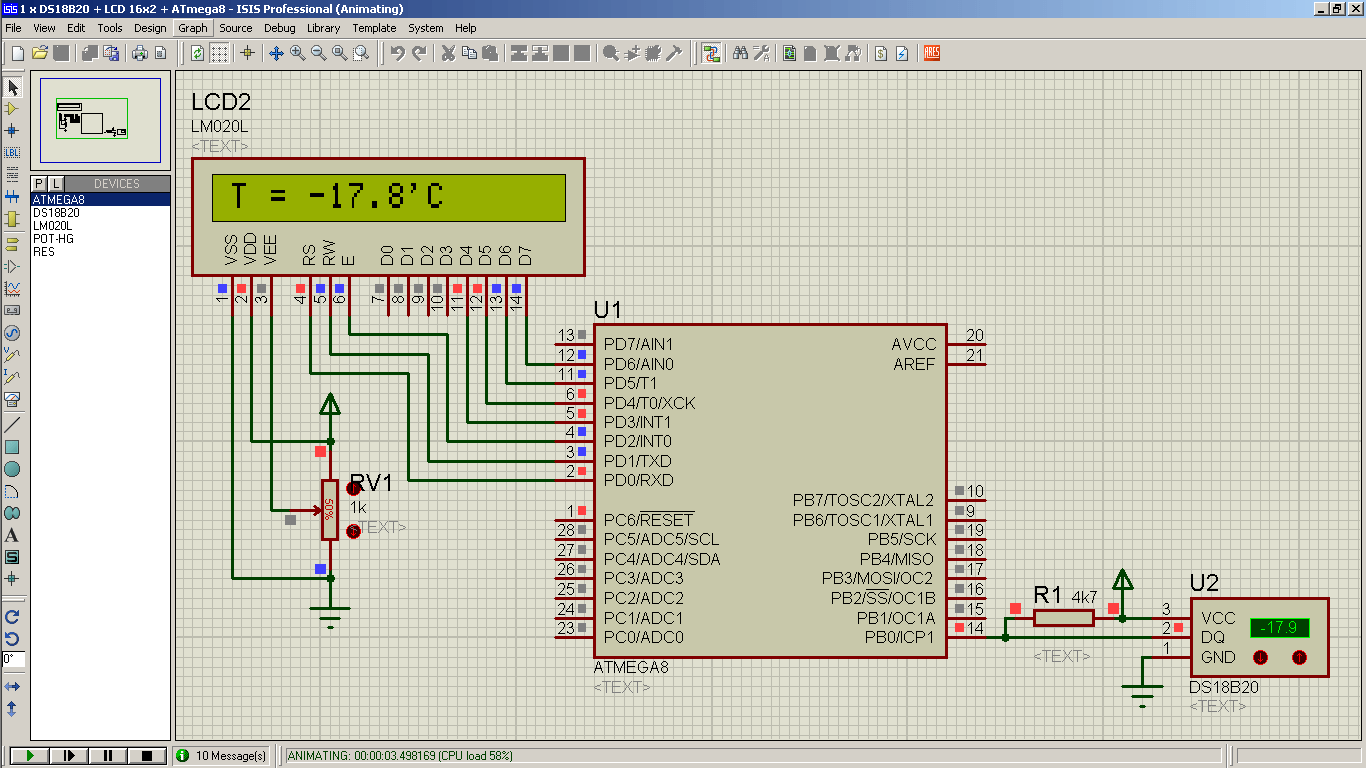Select the component mode tool in sidebar
1366x768 pixels.
pos(12,109)
